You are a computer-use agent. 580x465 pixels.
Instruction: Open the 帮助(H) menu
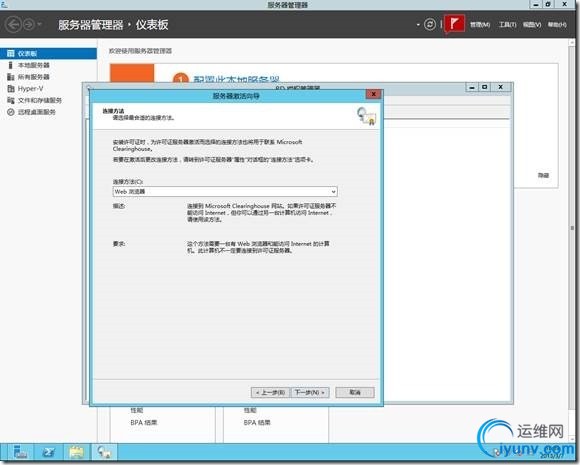click(x=557, y=25)
